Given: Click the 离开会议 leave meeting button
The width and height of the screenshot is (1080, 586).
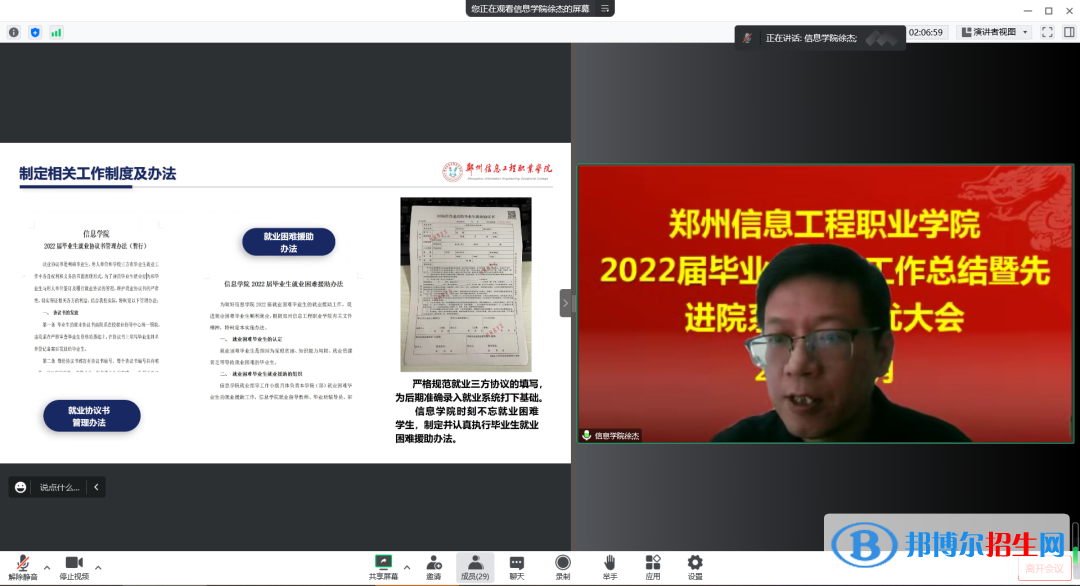Looking at the screenshot, I should (x=1044, y=568).
